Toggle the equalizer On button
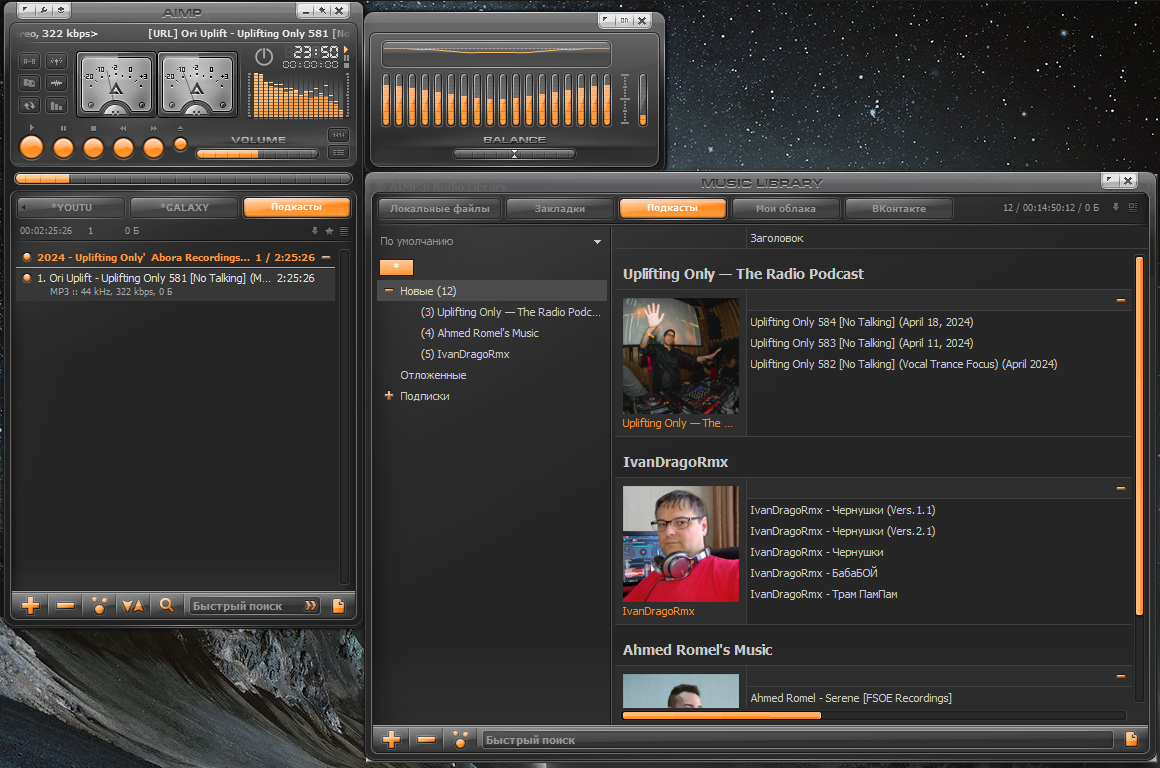This screenshot has width=1160, height=768. [624, 21]
